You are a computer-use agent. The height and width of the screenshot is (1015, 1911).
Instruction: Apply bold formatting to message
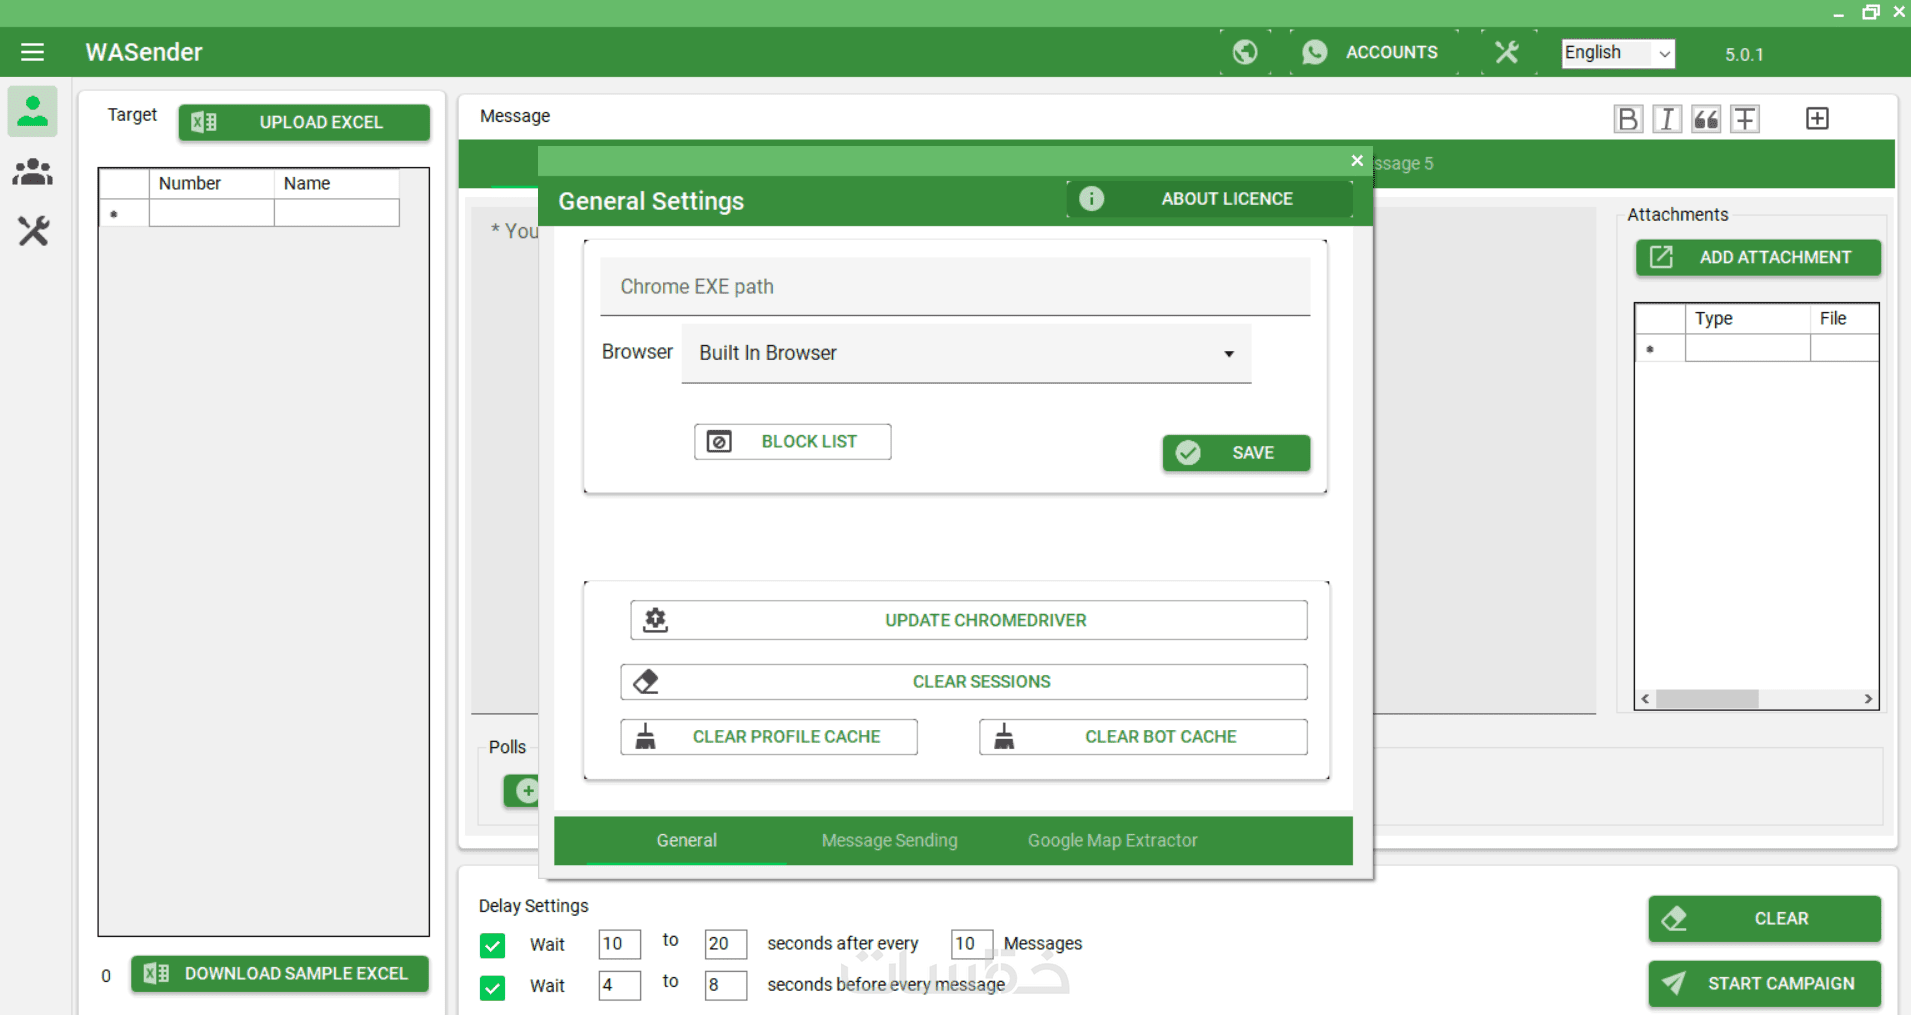click(x=1628, y=119)
